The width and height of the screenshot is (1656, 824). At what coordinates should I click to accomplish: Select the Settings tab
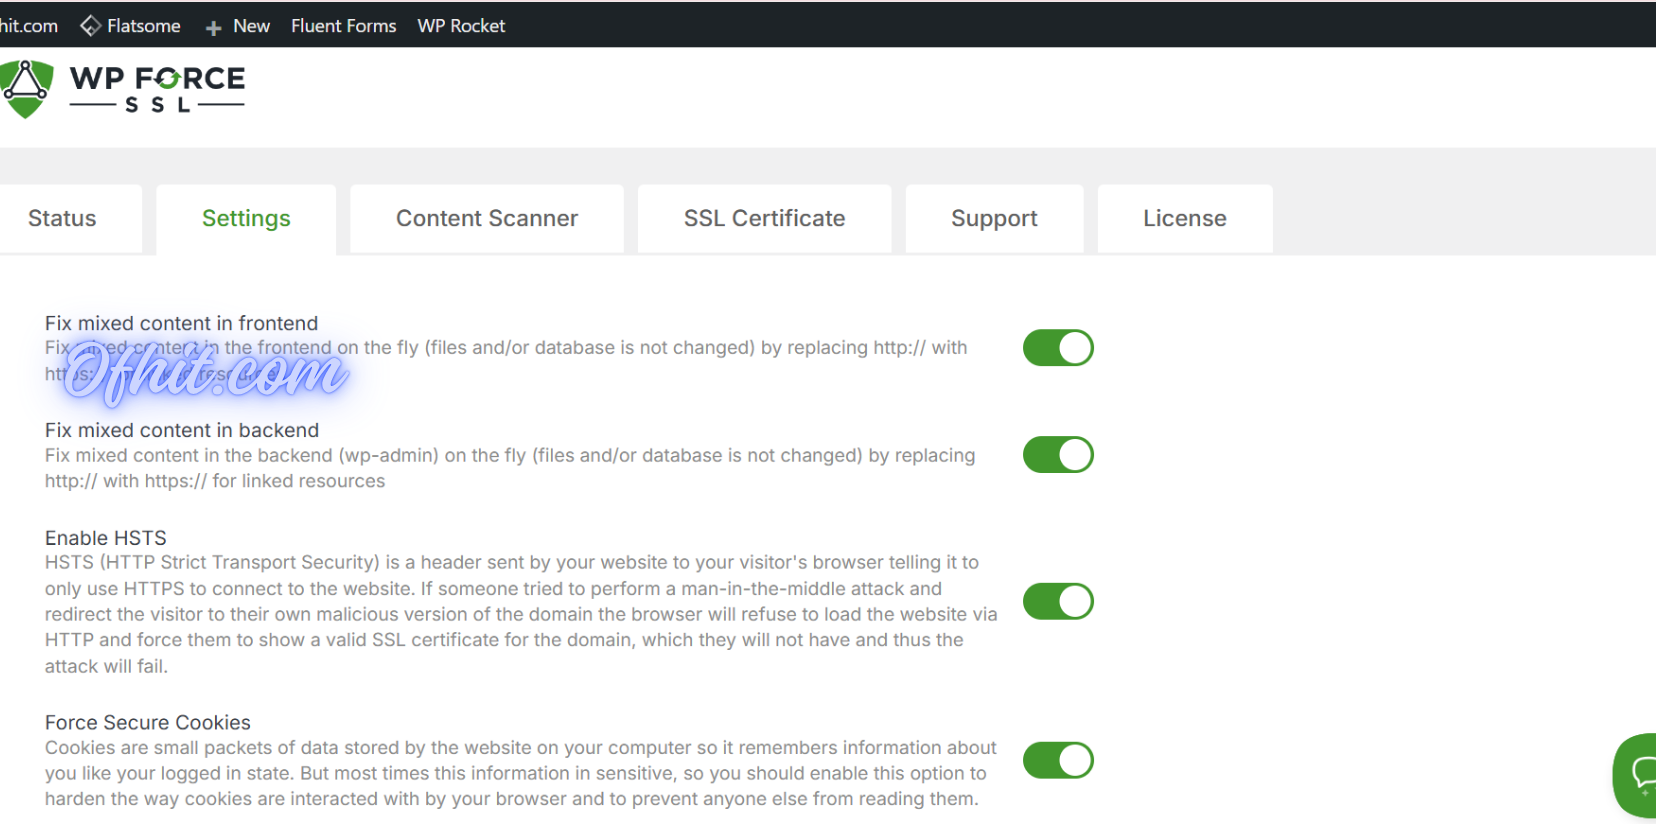tap(246, 219)
